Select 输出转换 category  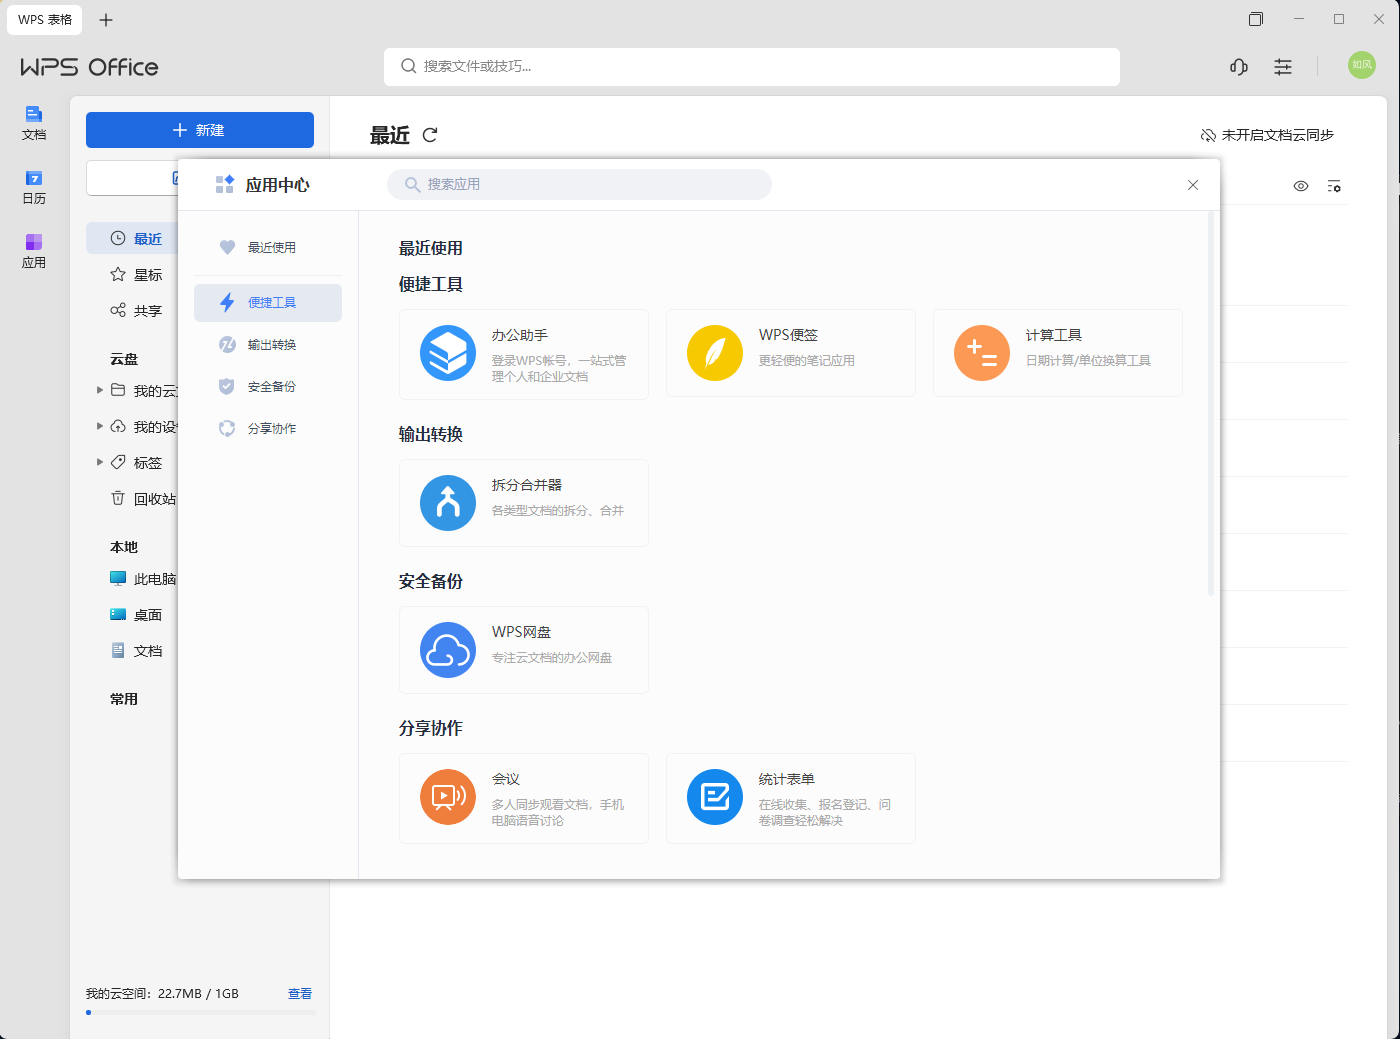tap(268, 344)
